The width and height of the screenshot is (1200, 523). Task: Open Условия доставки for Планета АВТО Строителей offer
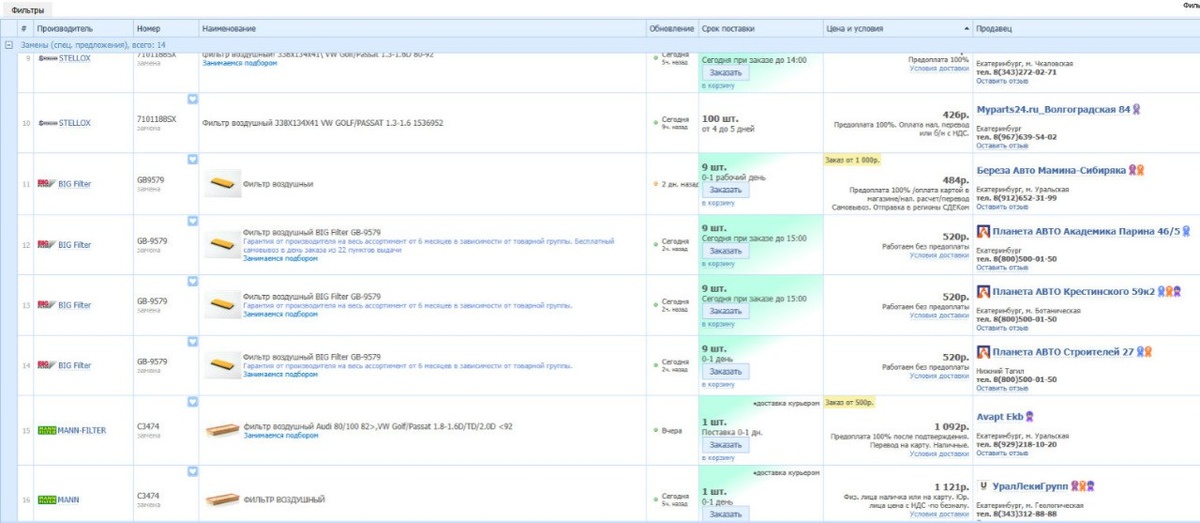tap(939, 376)
